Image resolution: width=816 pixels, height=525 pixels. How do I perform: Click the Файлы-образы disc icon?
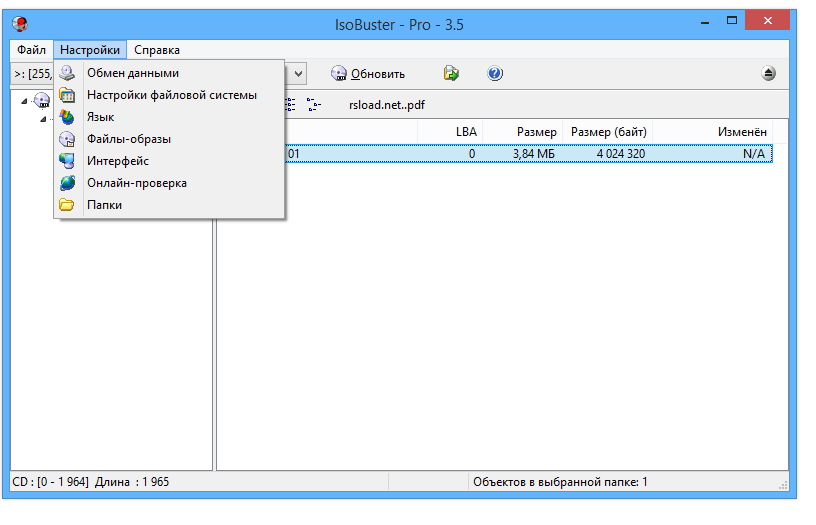[x=67, y=139]
